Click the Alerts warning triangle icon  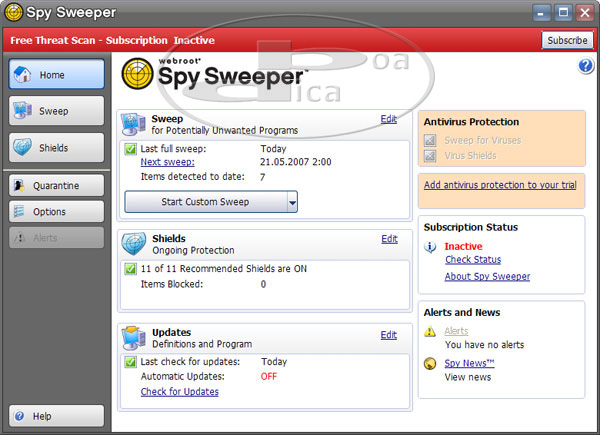point(430,331)
